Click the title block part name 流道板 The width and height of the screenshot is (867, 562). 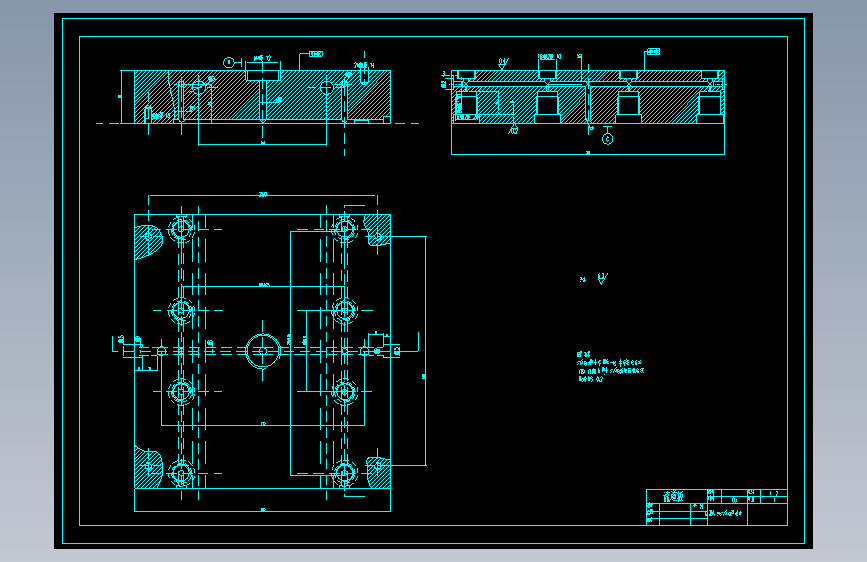pyautogui.click(x=673, y=497)
